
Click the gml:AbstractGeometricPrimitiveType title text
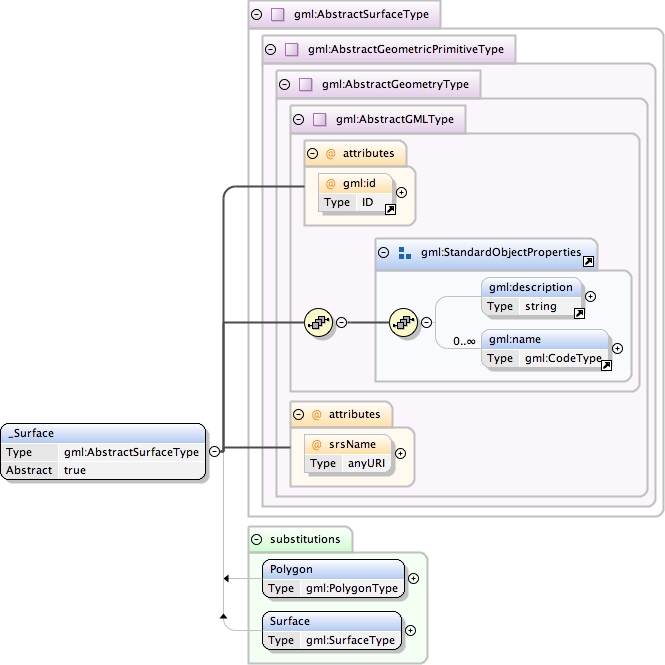click(406, 50)
